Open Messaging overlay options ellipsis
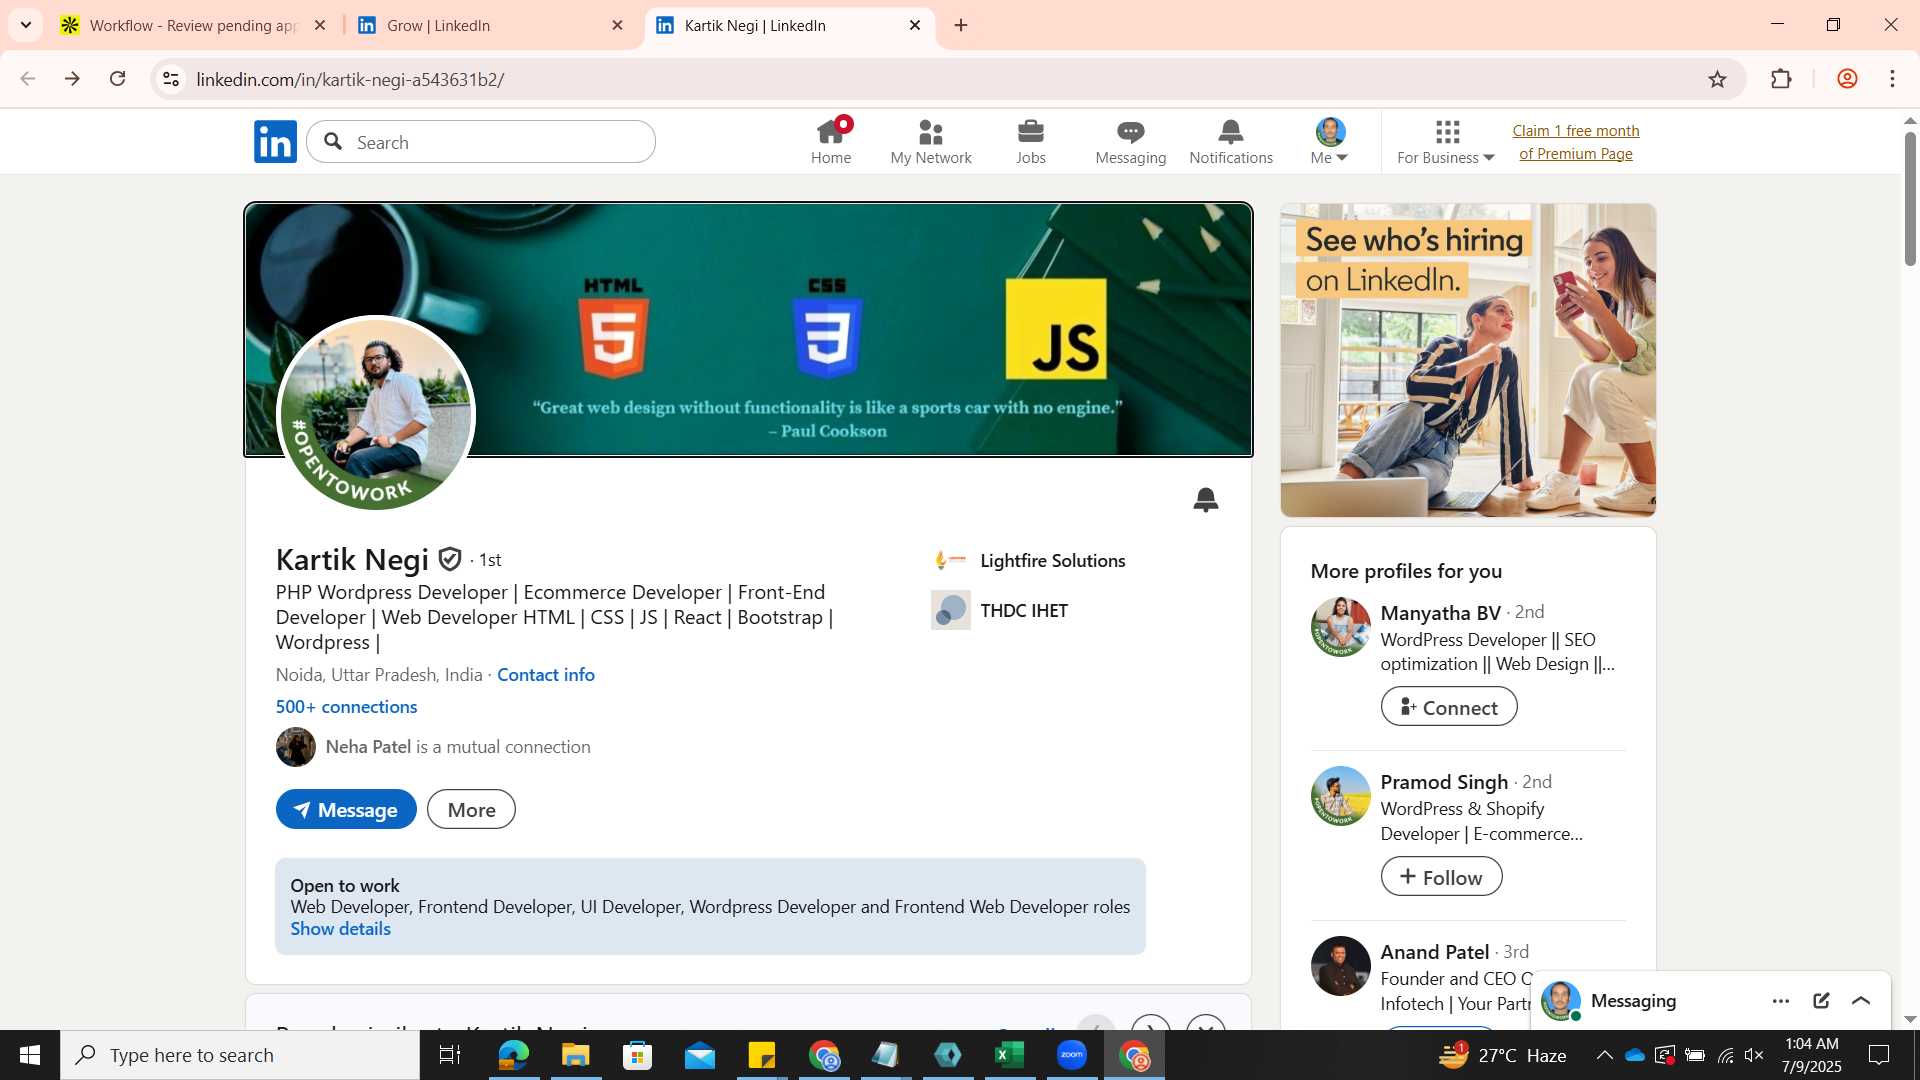The height and width of the screenshot is (1080, 1920). click(x=1780, y=1001)
